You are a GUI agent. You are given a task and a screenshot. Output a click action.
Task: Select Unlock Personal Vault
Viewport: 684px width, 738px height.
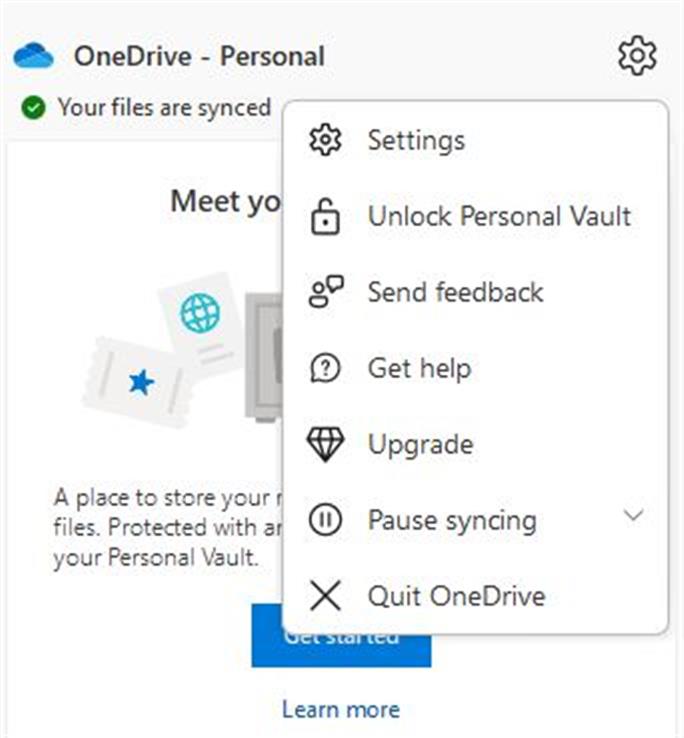499,216
